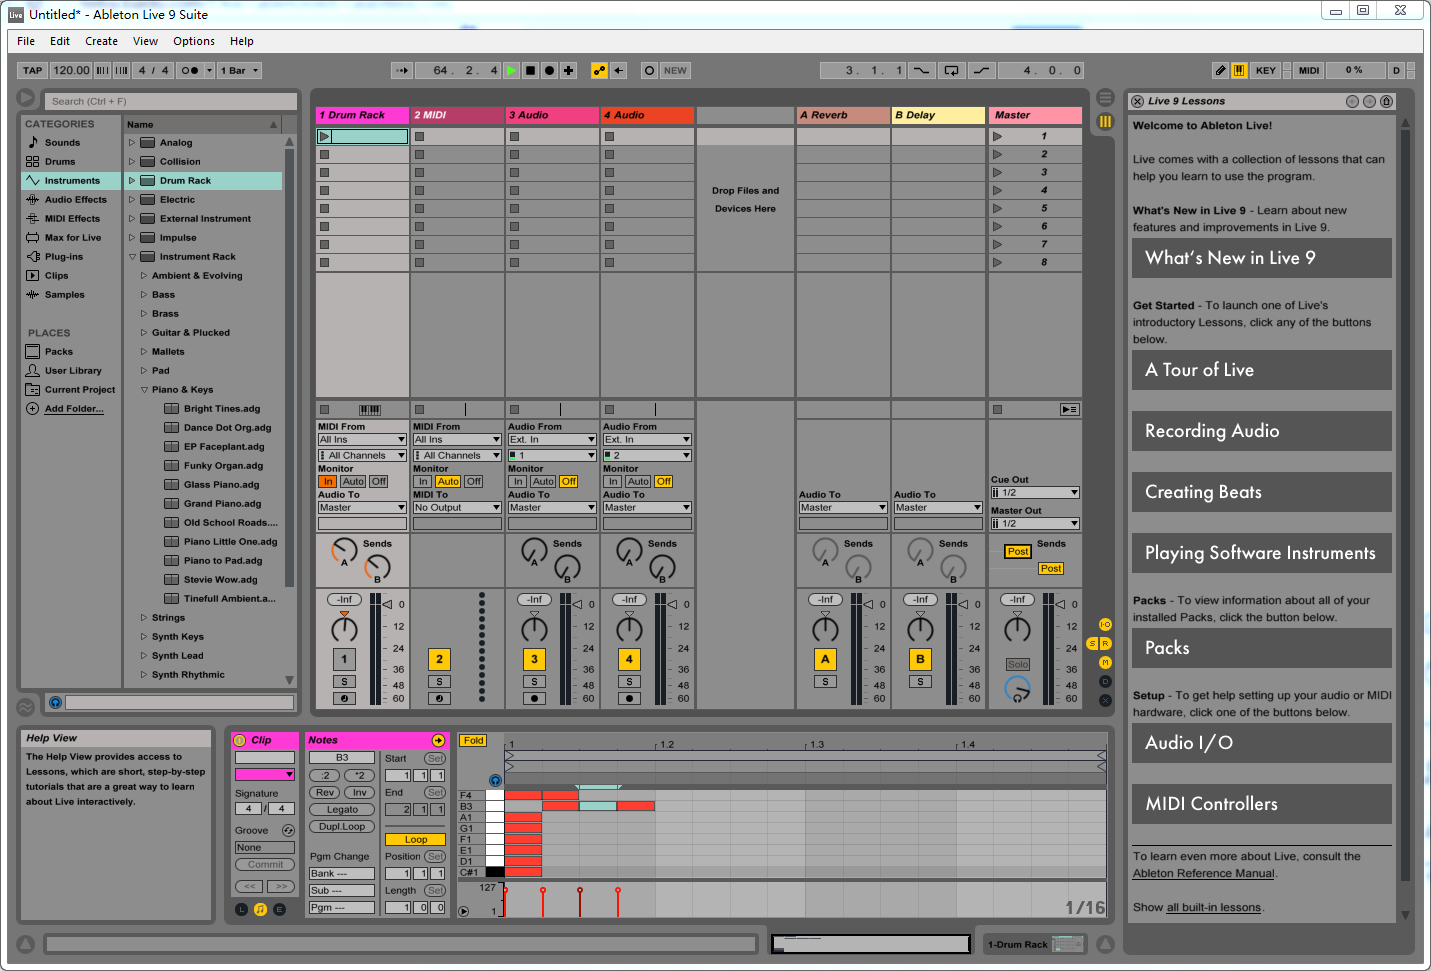The image size is (1431, 971).
Task: Click the metronome icon
Action: tap(190, 70)
